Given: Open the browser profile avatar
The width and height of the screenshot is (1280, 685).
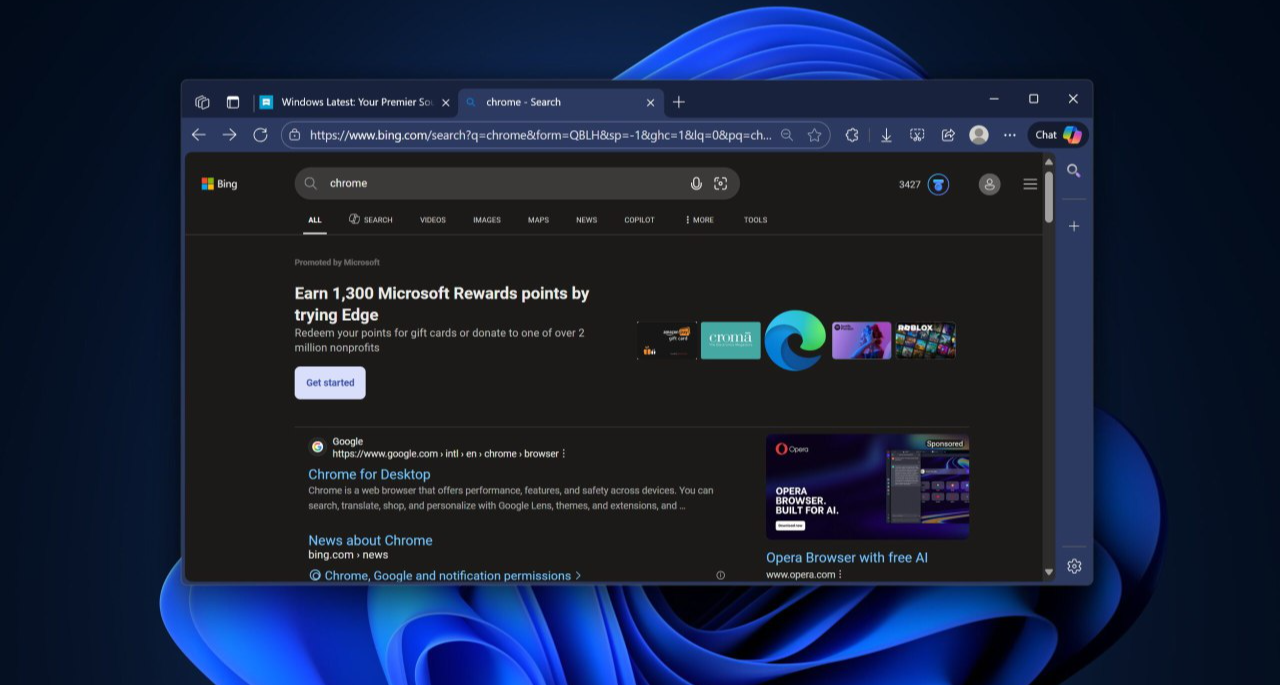Looking at the screenshot, I should [979, 134].
